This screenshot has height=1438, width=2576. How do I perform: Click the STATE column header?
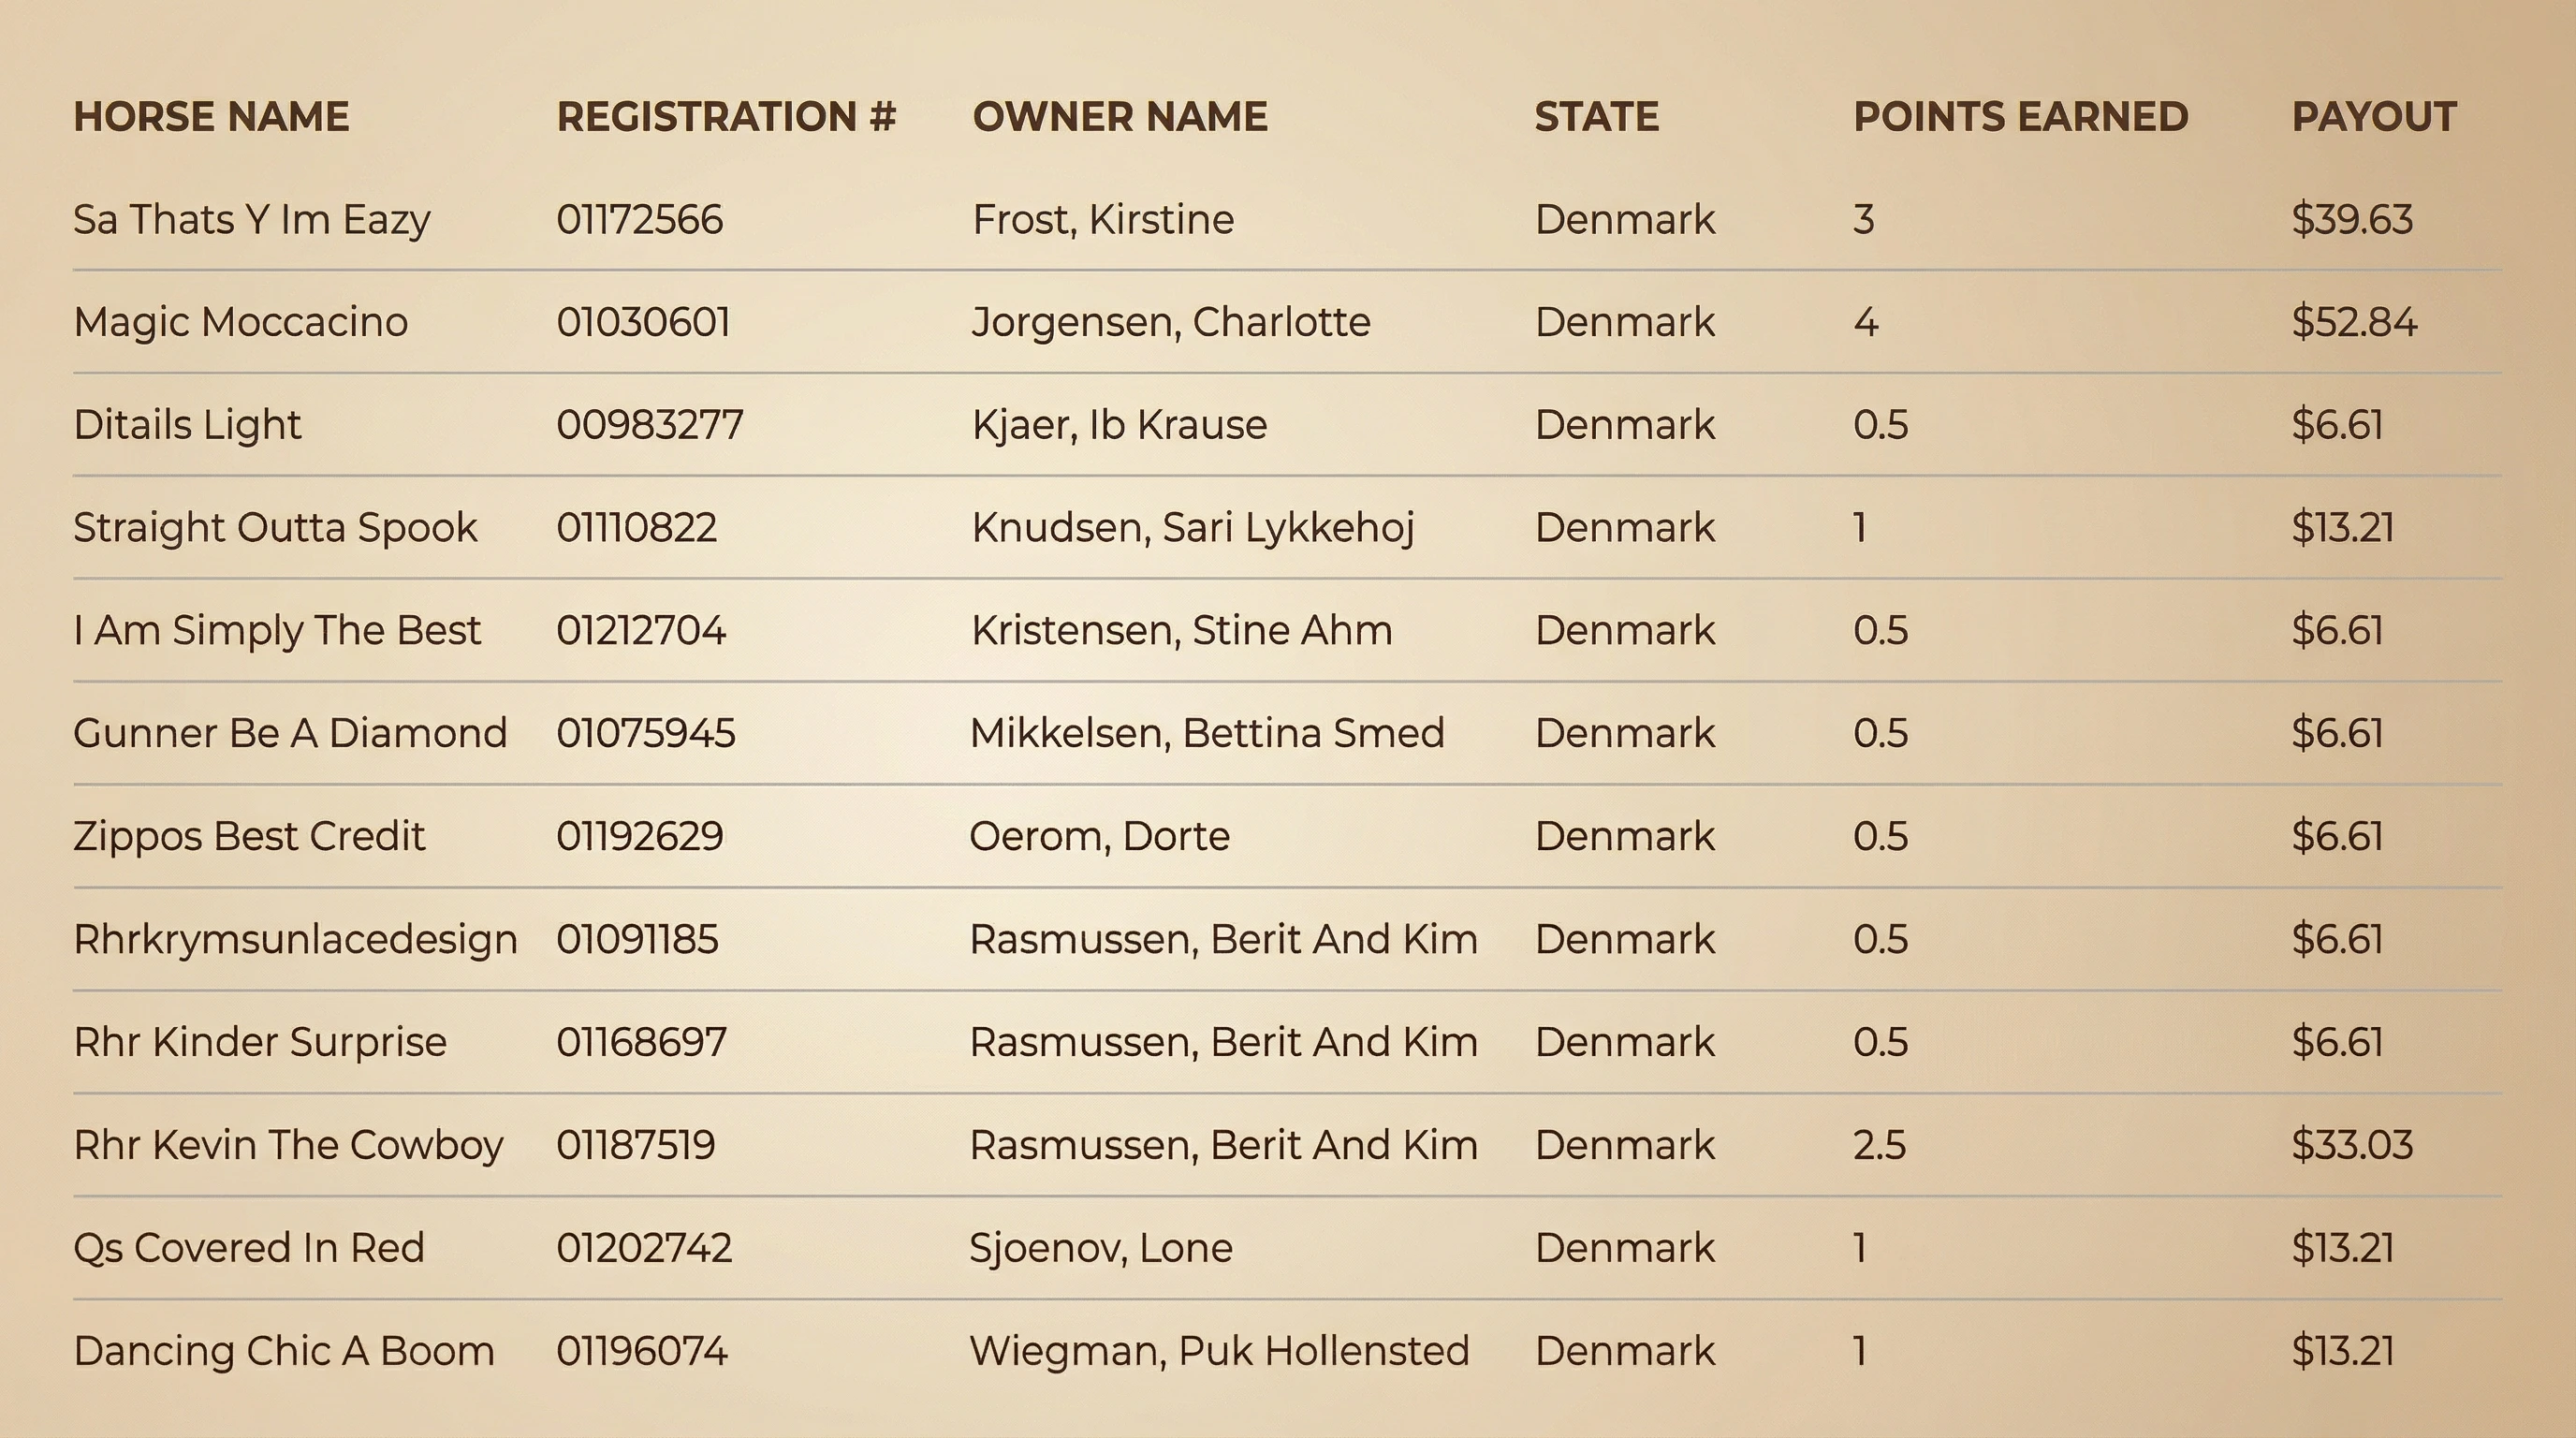point(1596,117)
